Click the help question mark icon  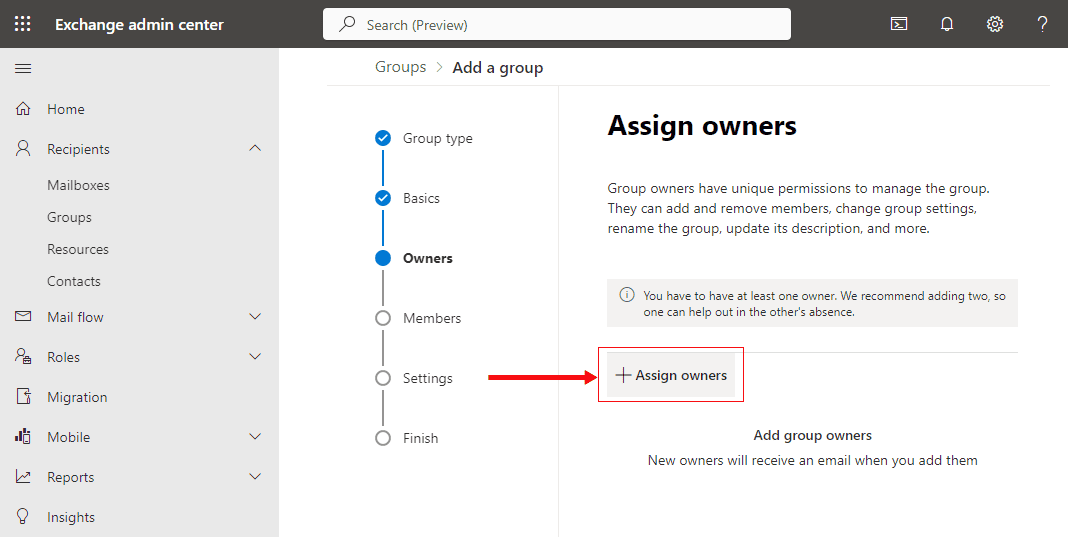pyautogui.click(x=1042, y=24)
